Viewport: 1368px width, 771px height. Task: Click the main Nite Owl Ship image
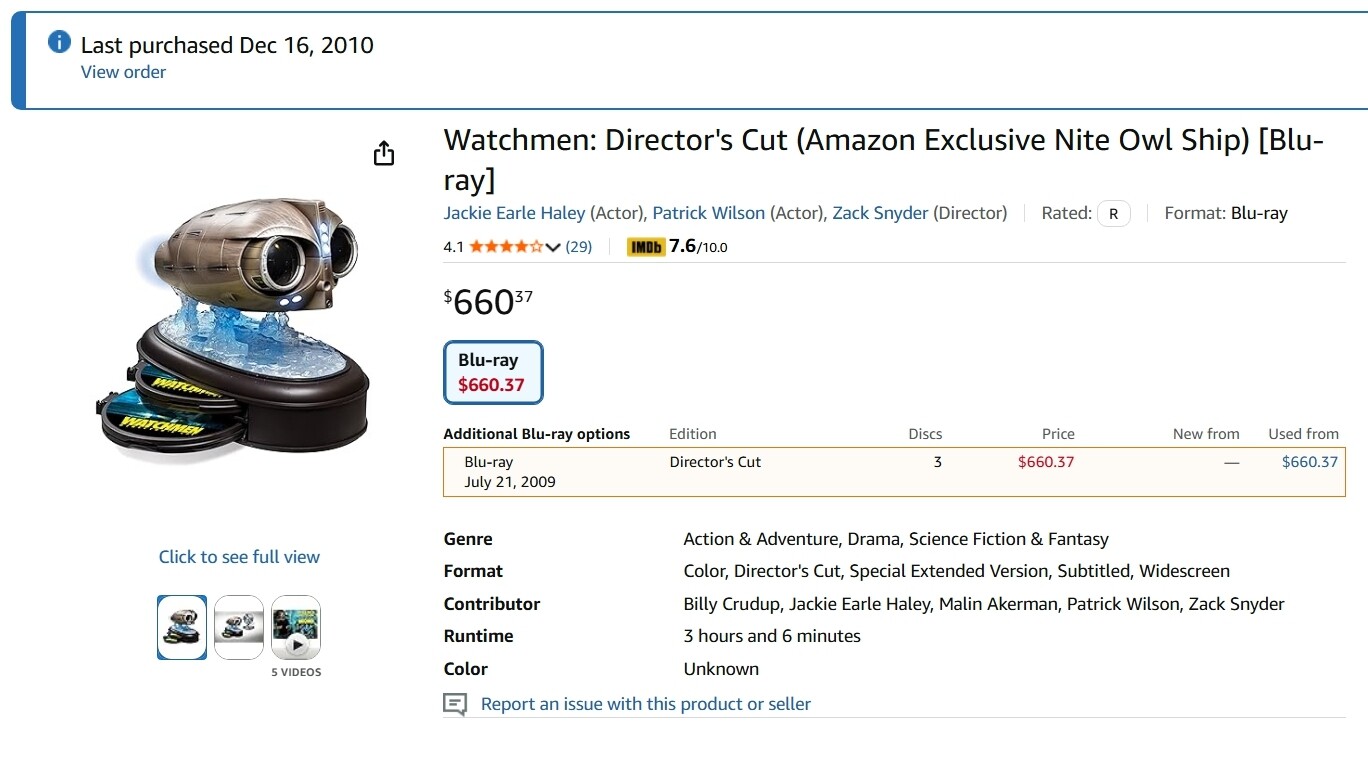(238, 328)
